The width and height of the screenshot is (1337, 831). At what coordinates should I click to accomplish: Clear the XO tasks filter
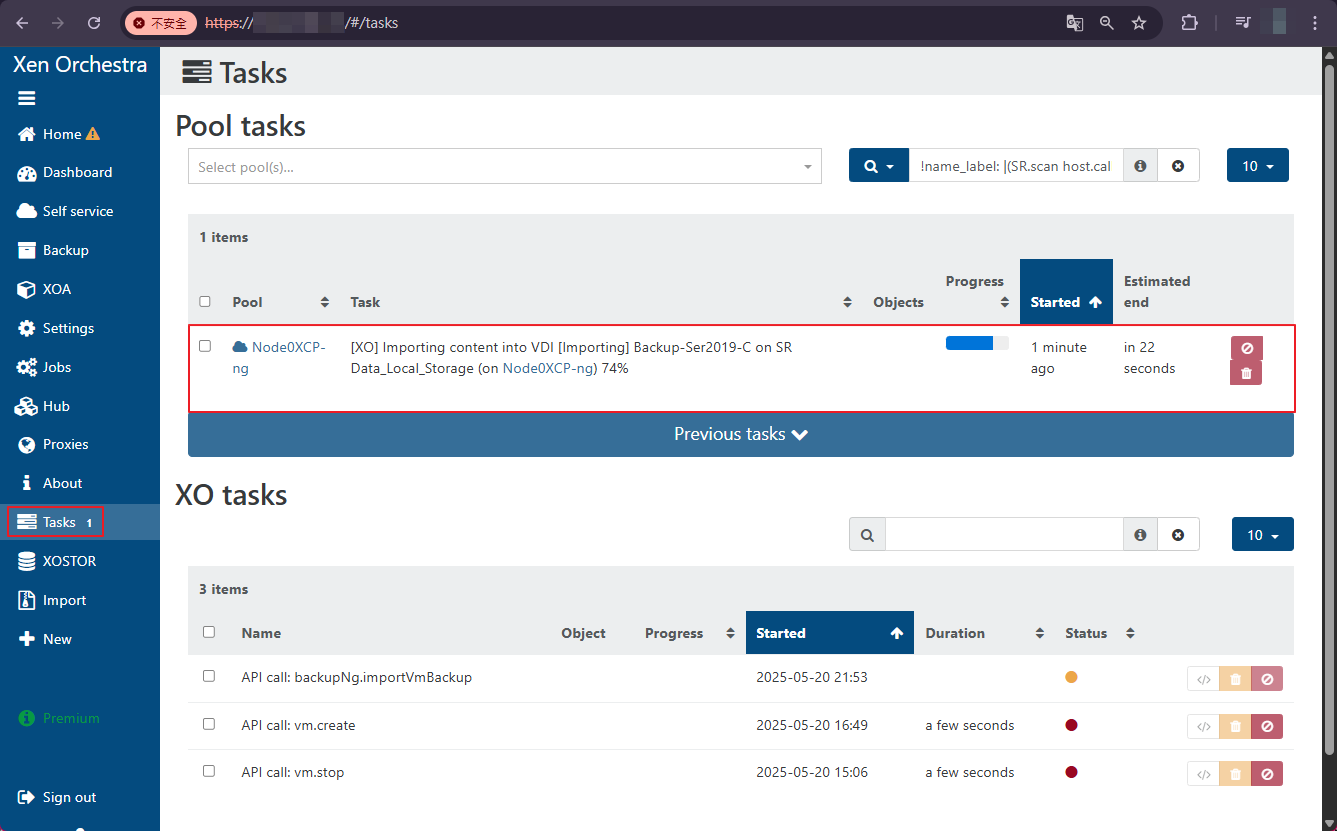point(1178,535)
